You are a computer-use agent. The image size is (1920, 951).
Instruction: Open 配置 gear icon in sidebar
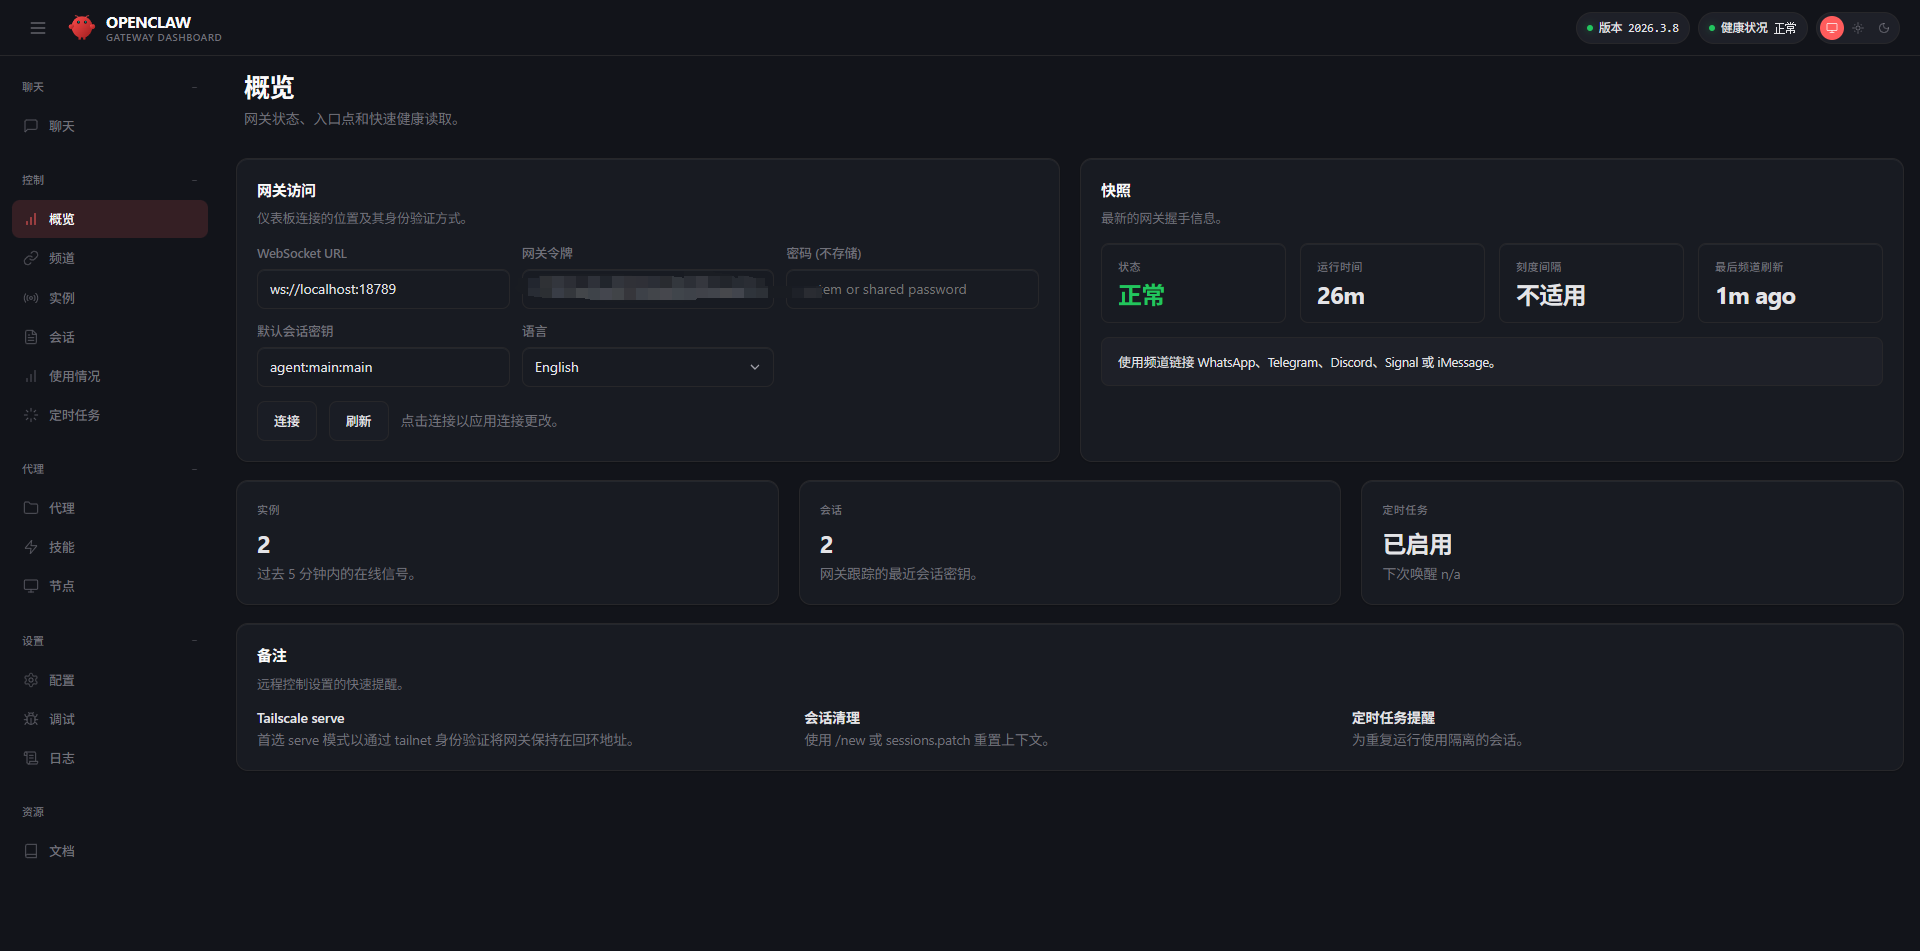point(31,680)
